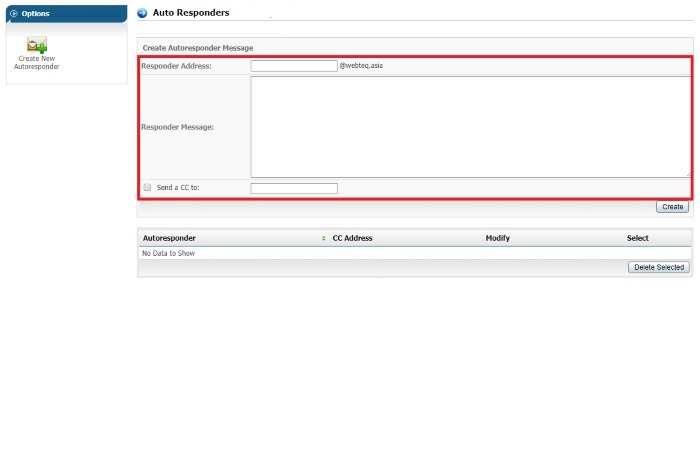Click inside the Responder Message text area
The image size is (700, 450).
471,127
